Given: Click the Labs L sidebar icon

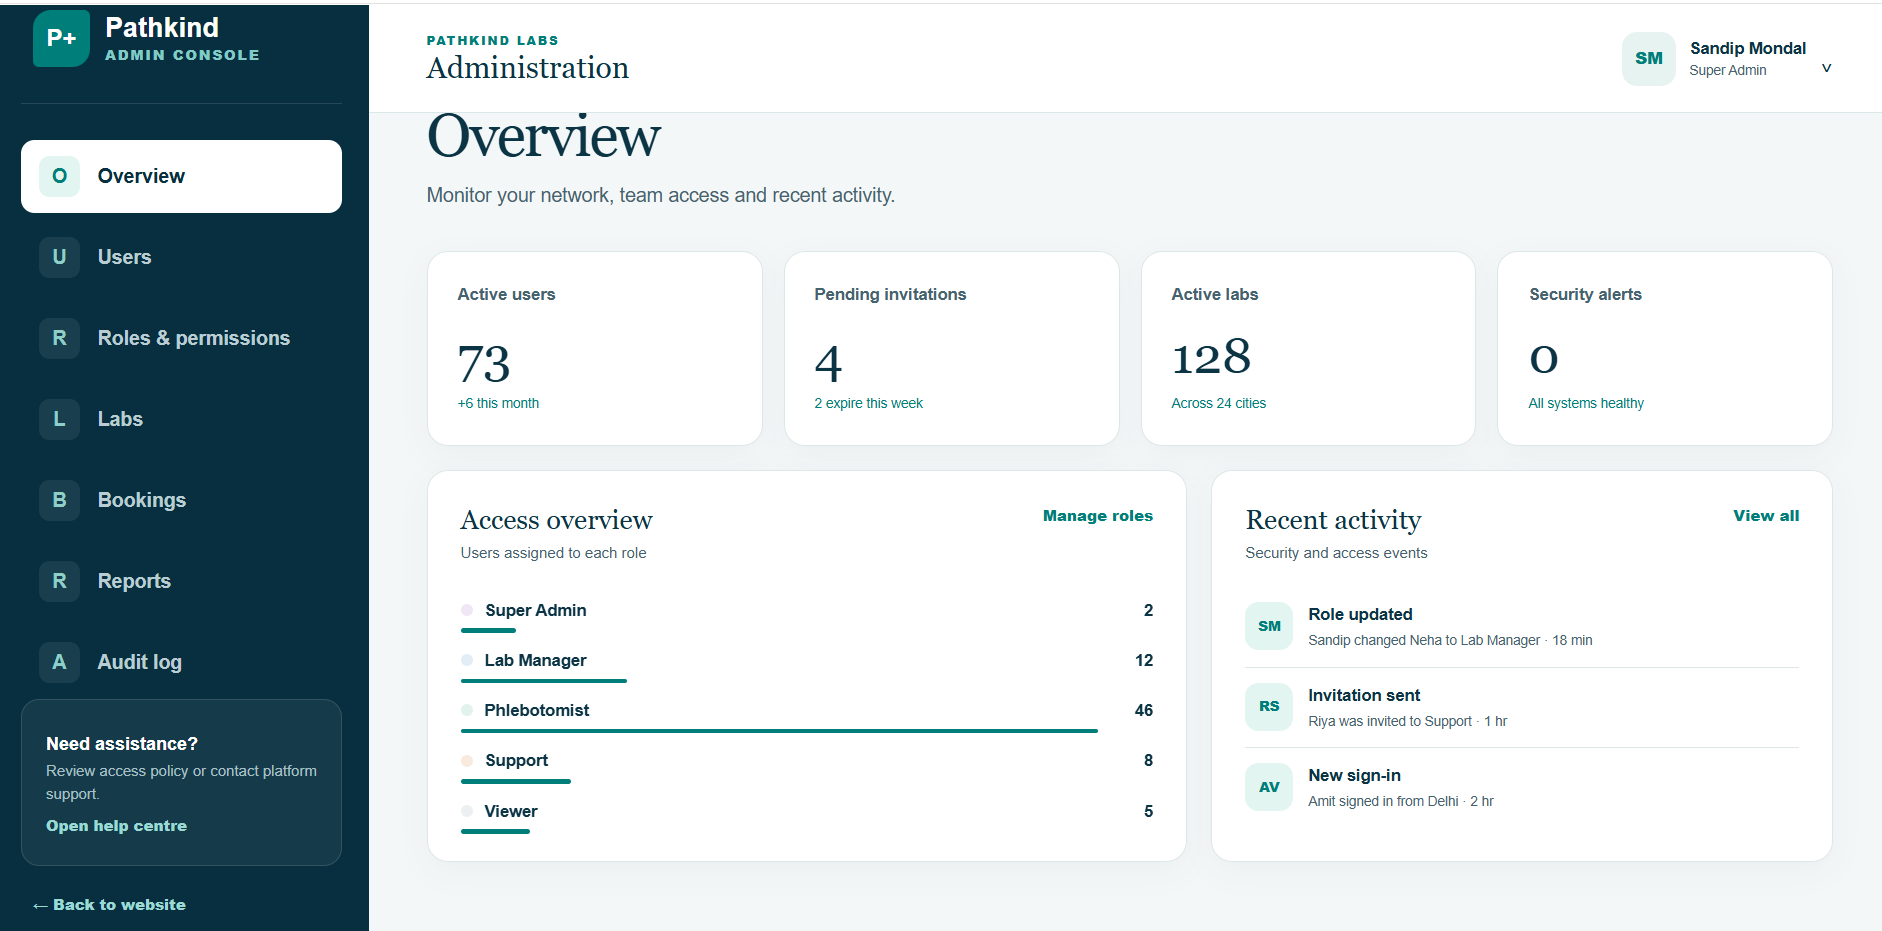Looking at the screenshot, I should [60, 419].
